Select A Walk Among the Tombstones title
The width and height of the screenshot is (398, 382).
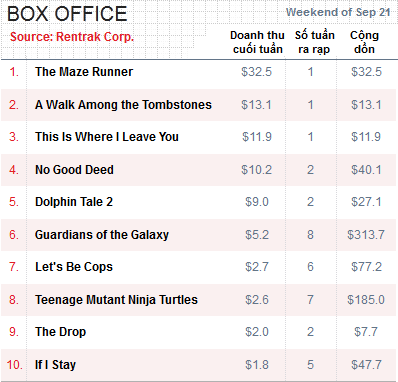[x=123, y=105]
